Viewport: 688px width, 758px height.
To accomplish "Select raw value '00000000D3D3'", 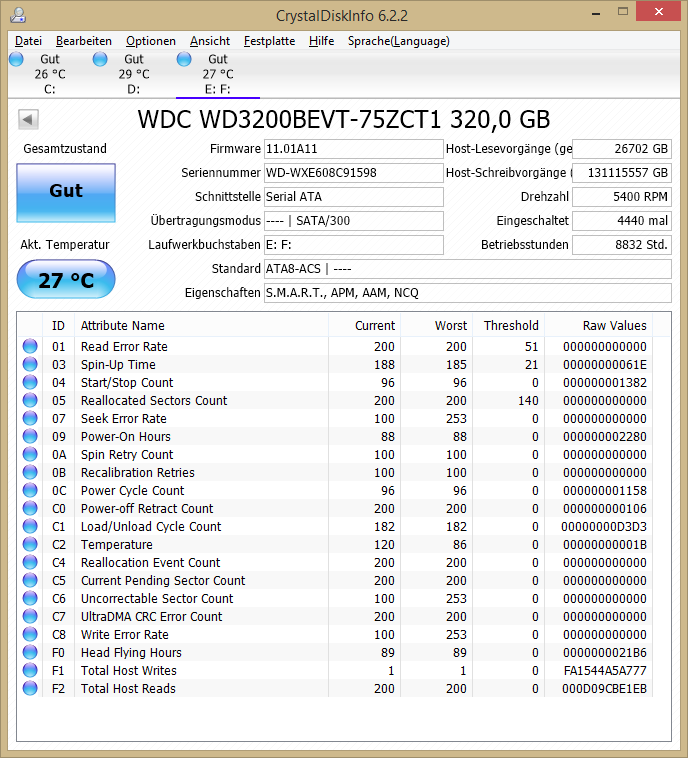I will click(604, 526).
